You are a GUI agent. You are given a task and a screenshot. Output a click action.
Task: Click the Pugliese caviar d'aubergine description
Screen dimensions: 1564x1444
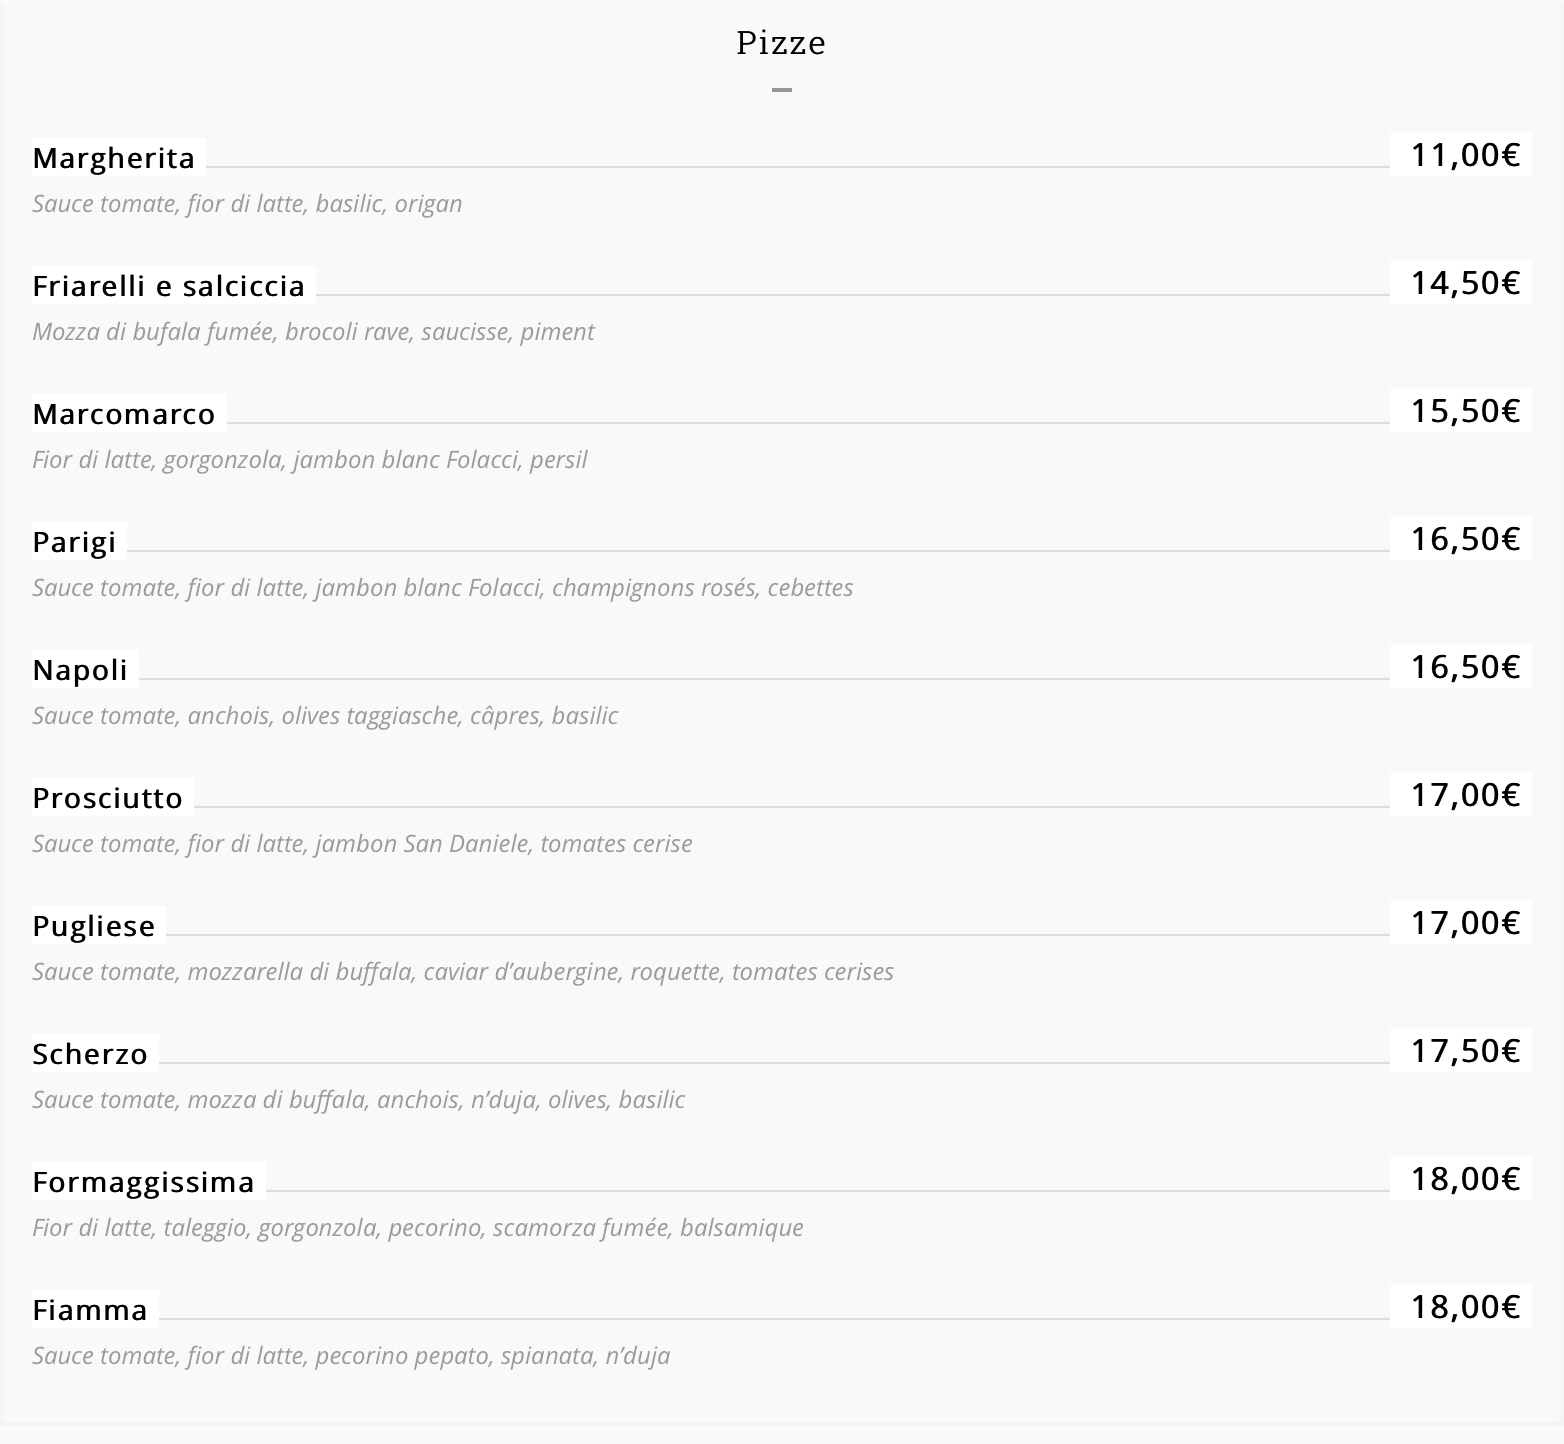tap(463, 972)
